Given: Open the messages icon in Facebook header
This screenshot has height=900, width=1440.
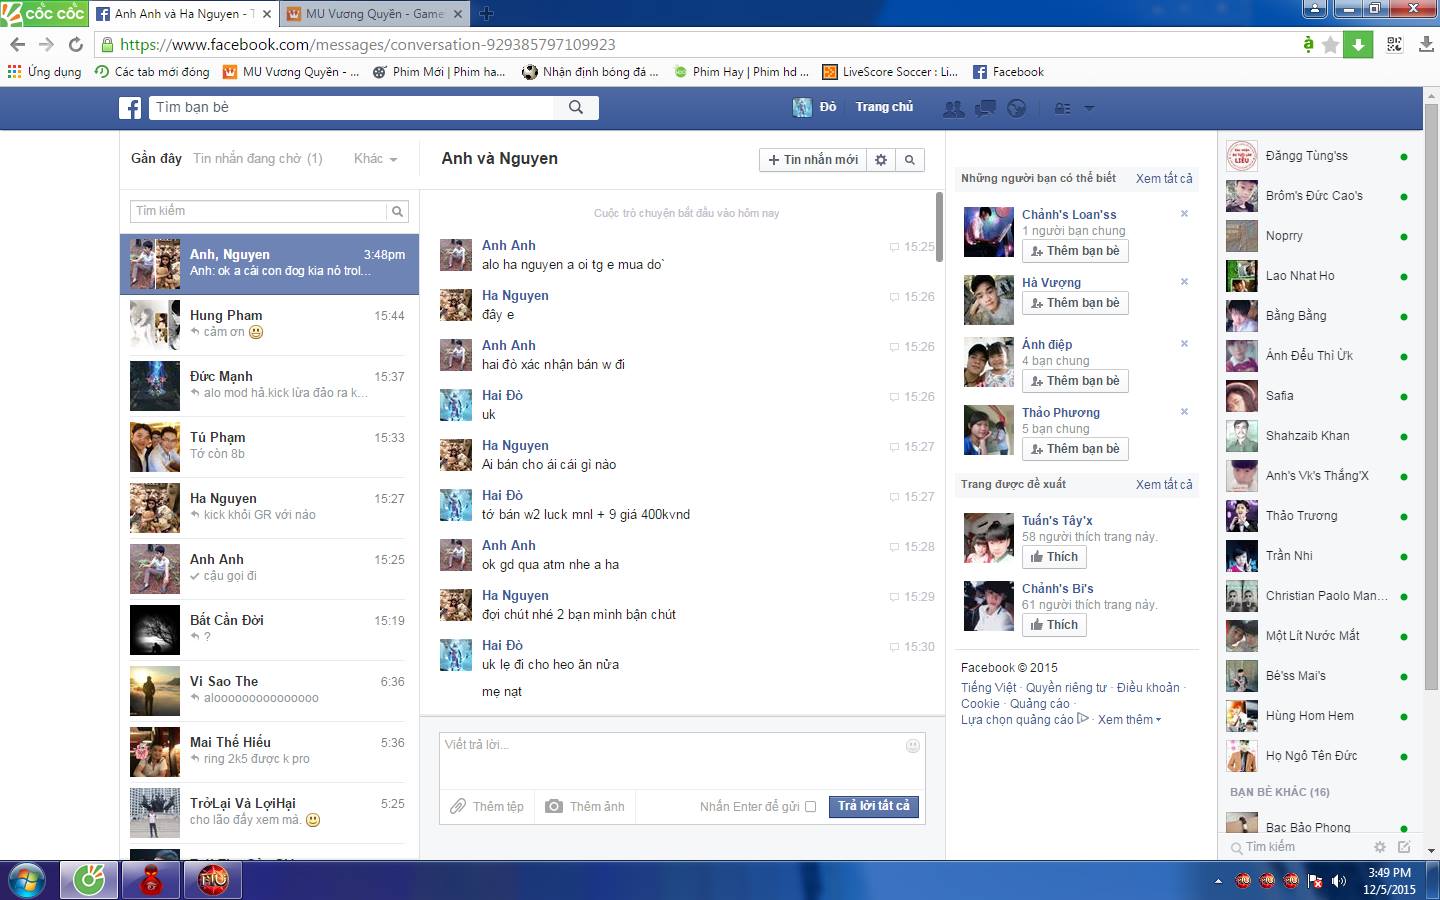Looking at the screenshot, I should (985, 108).
